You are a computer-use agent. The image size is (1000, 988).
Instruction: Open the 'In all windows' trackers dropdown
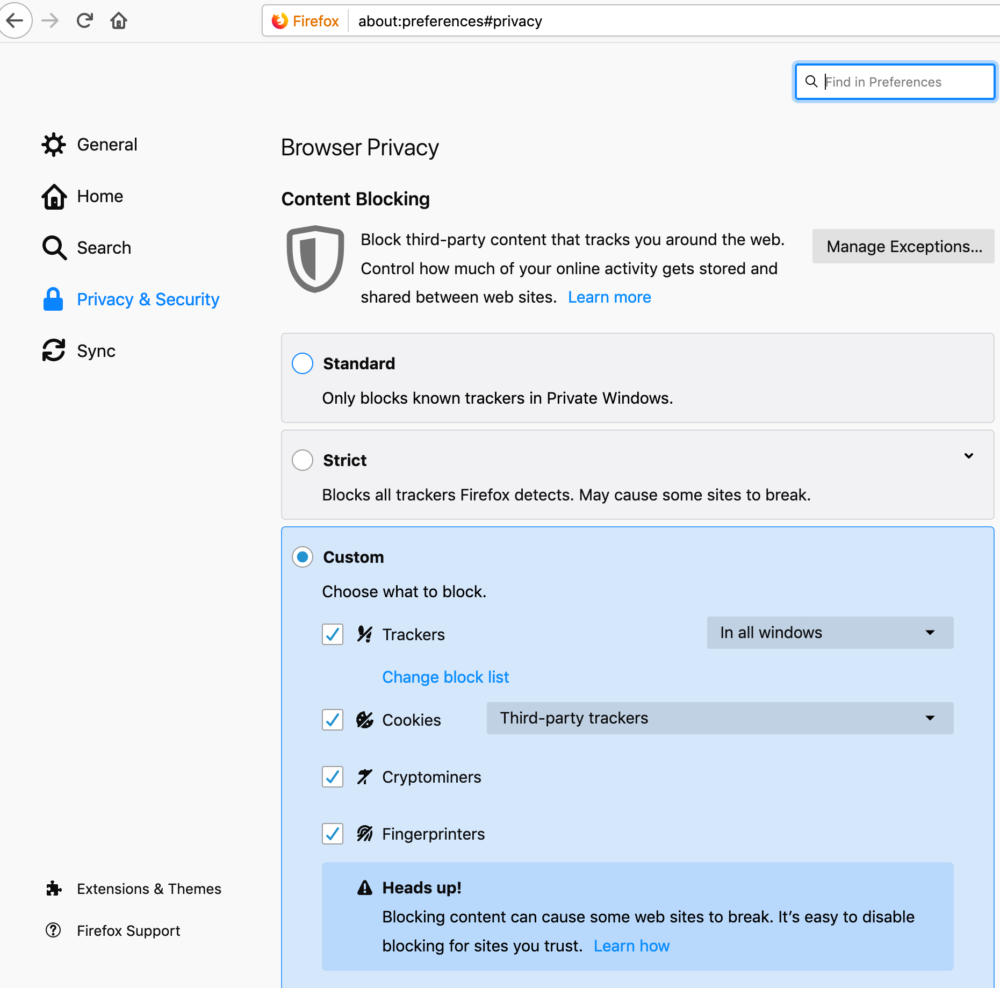pyautogui.click(x=829, y=633)
